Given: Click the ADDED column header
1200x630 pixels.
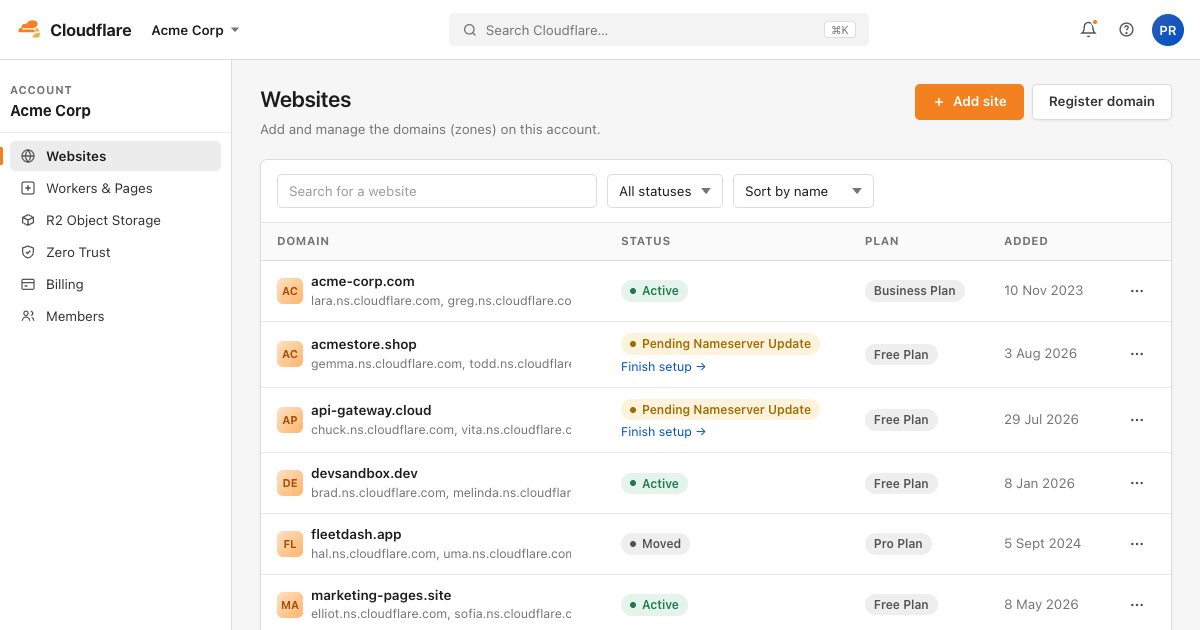Looking at the screenshot, I should click(x=1026, y=241).
